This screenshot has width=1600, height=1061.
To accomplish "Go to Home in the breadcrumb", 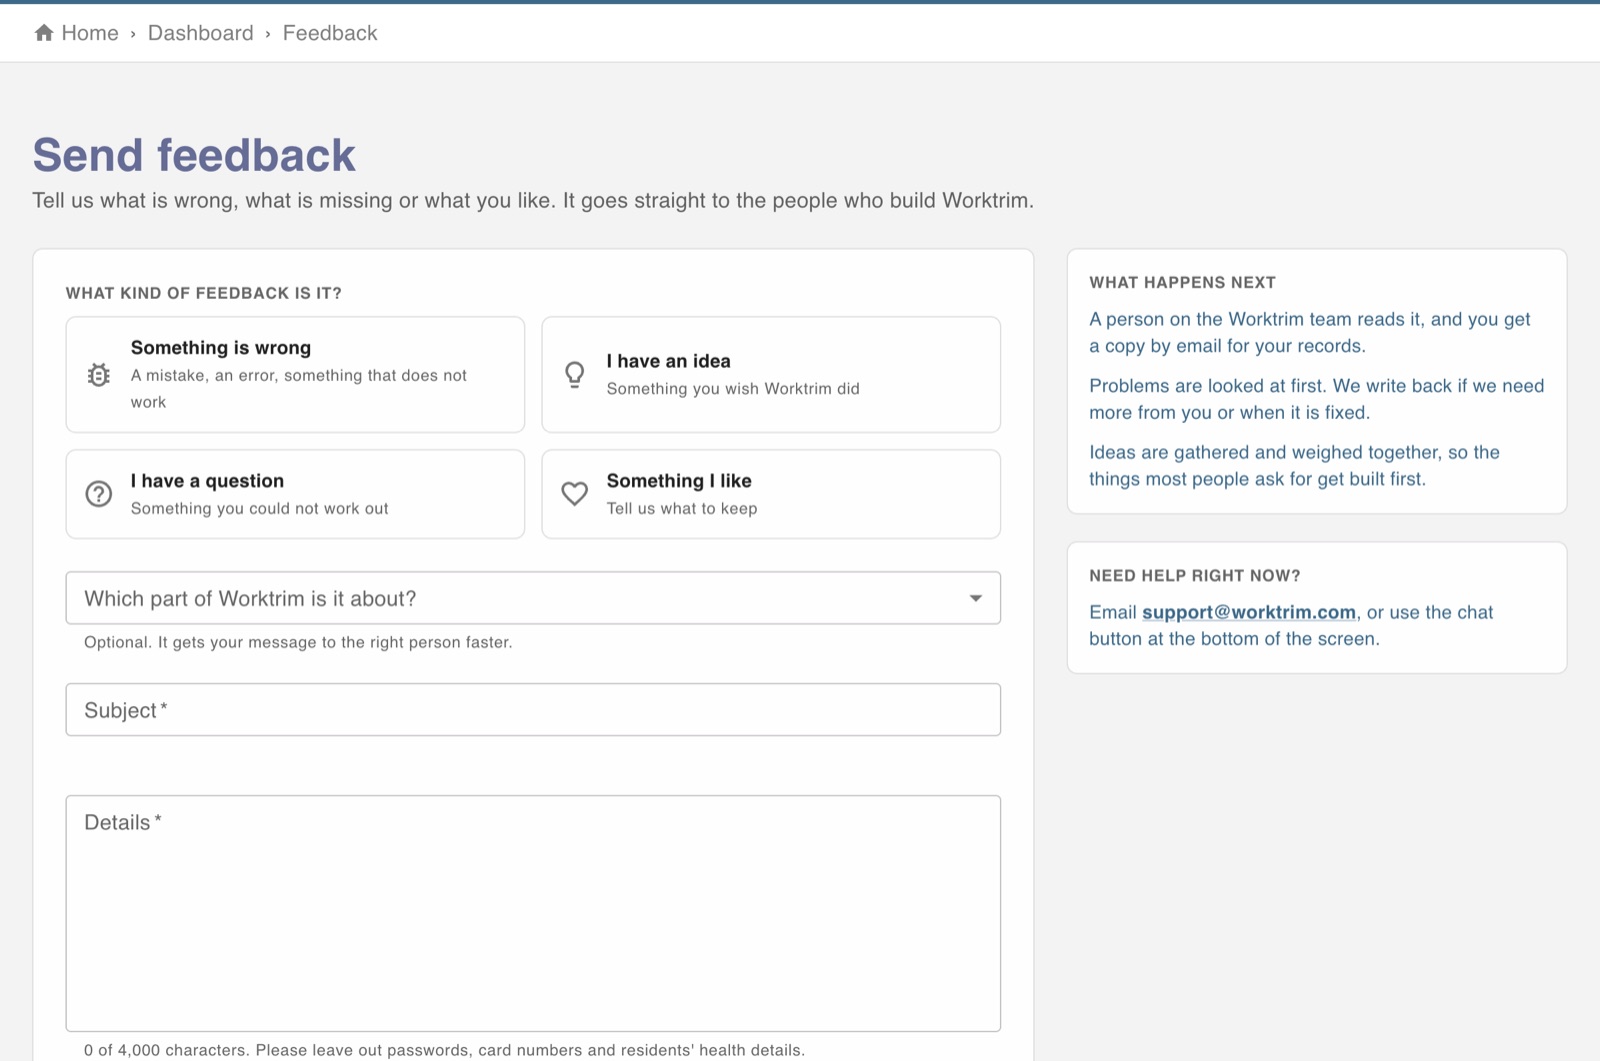I will [89, 33].
